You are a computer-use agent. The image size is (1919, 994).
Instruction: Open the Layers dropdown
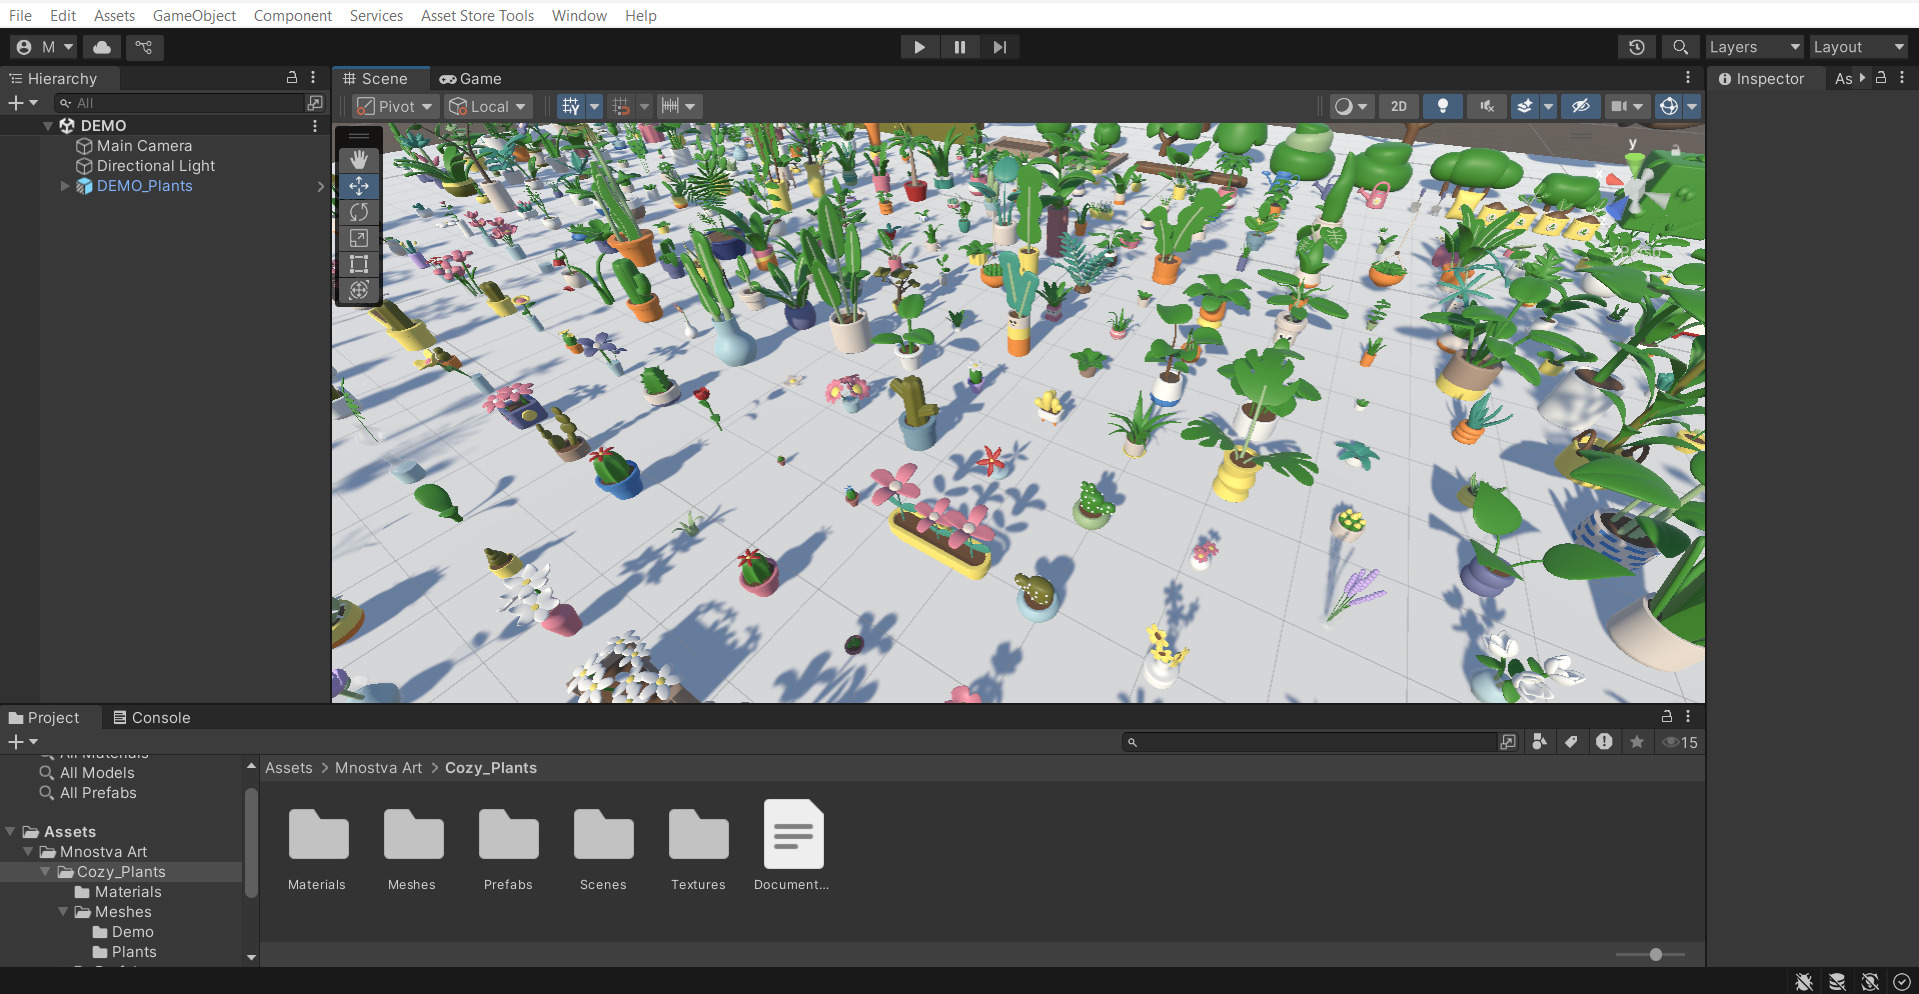pyautogui.click(x=1754, y=47)
